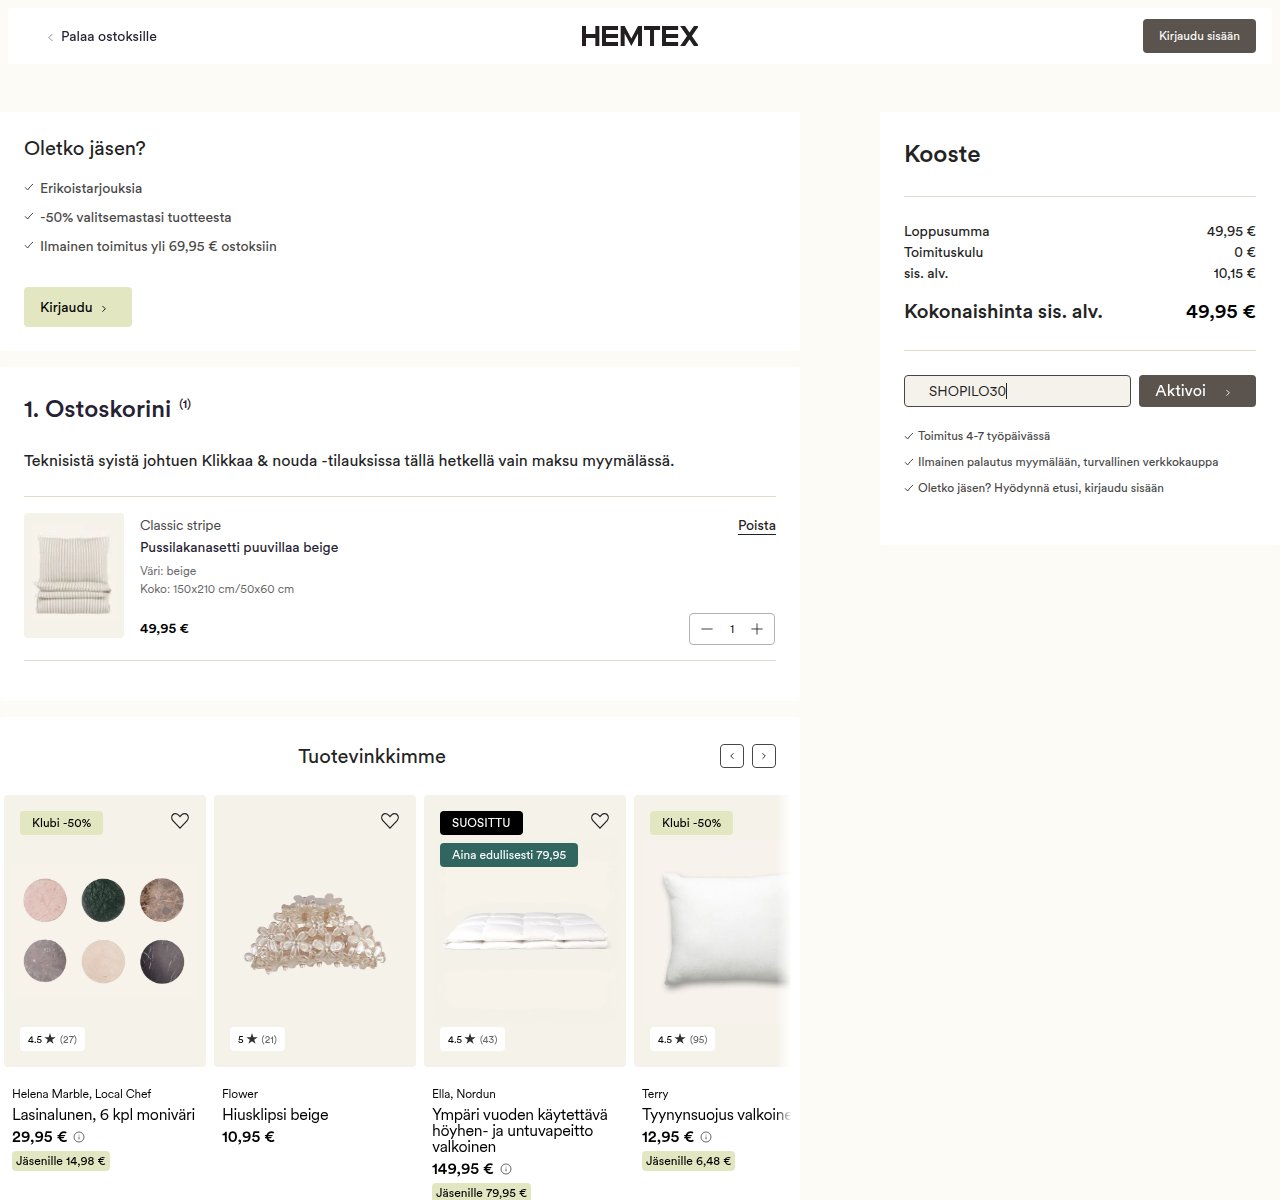Click the Tuotevinkkimme heading
Image resolution: width=1280 pixels, height=1200 pixels.
tap(372, 756)
